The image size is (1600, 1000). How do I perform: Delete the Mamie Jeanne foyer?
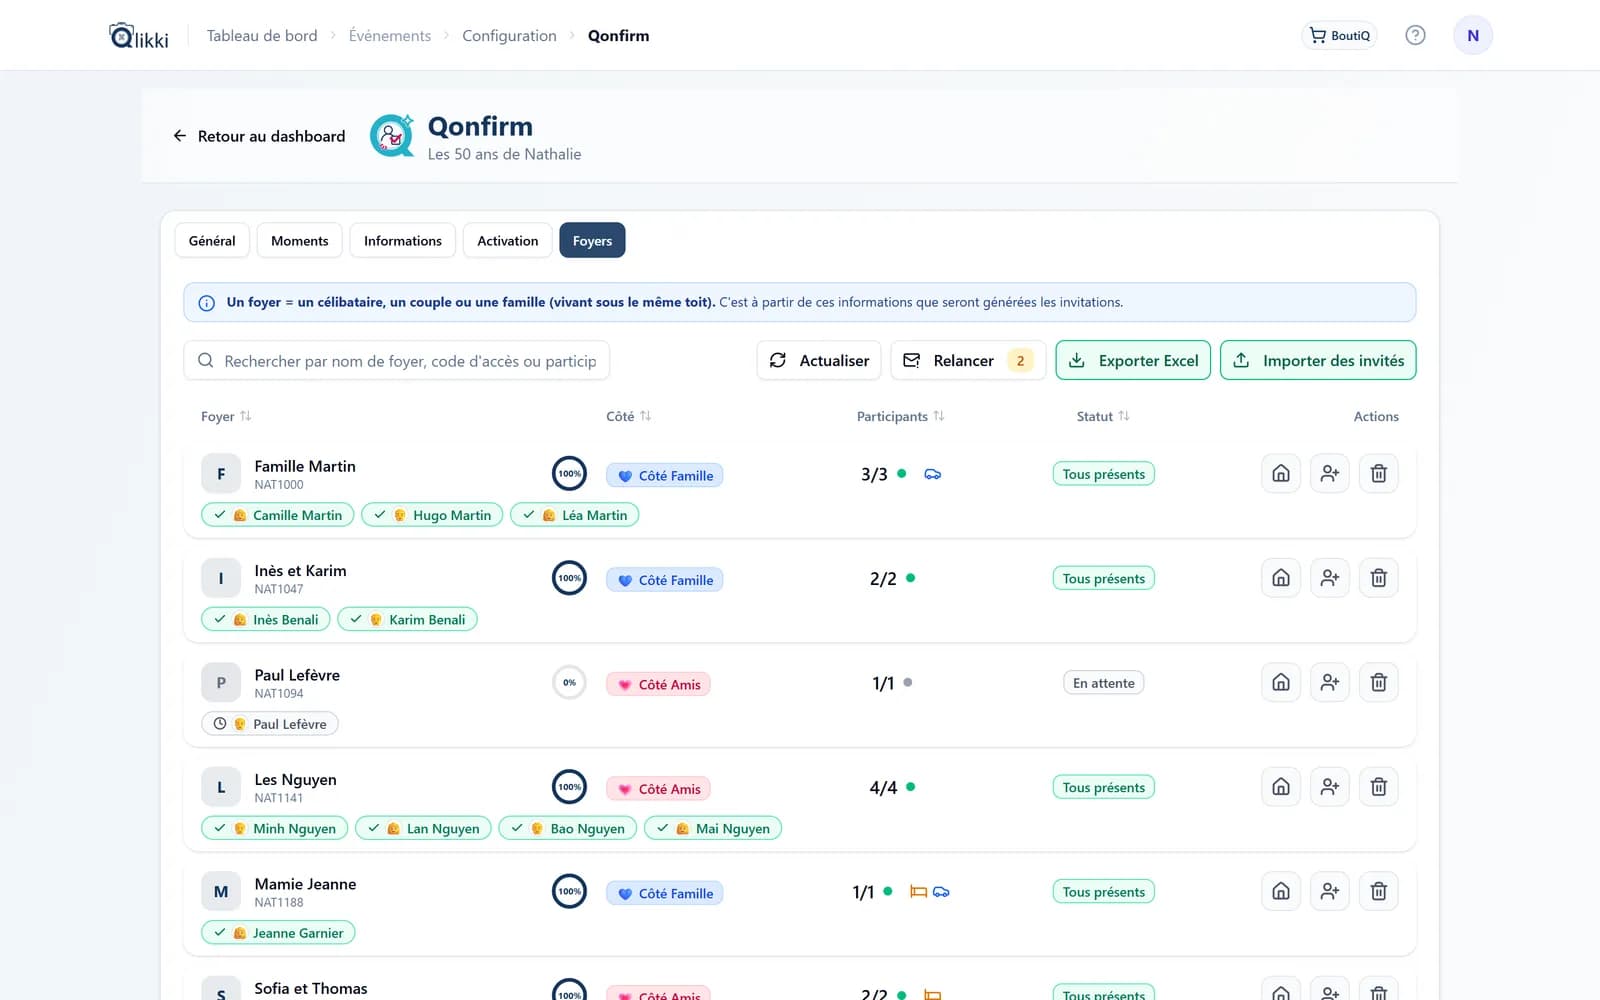1379,891
